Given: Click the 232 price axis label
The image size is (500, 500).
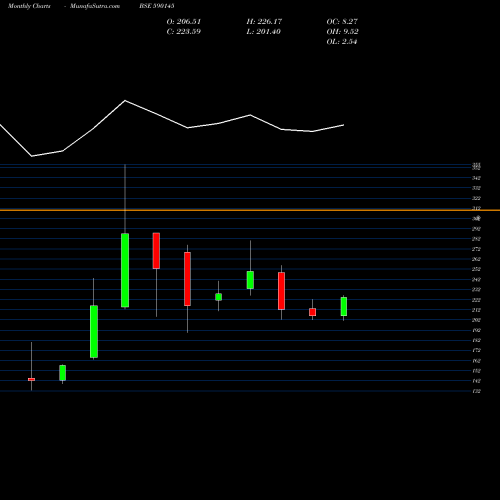Looking at the screenshot, I should [x=476, y=290].
